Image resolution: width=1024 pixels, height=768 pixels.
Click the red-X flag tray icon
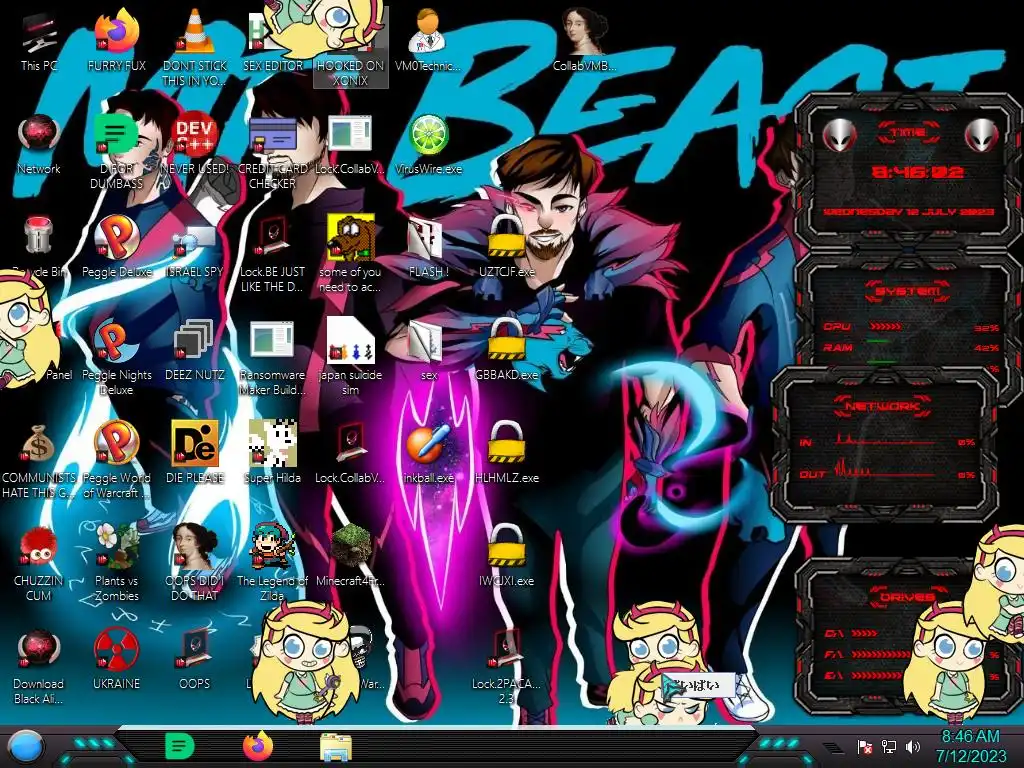point(865,746)
